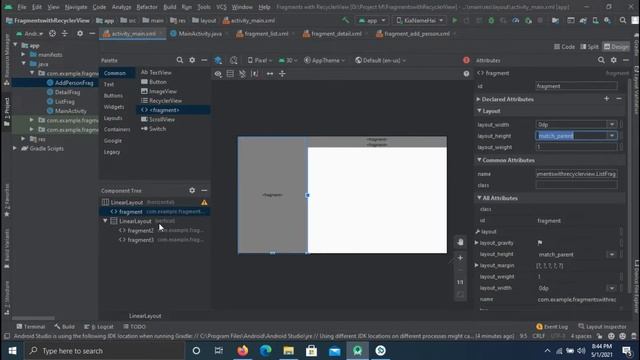The image size is (640, 360).
Task: Open Attributes panel settings gear
Action: click(613, 60)
